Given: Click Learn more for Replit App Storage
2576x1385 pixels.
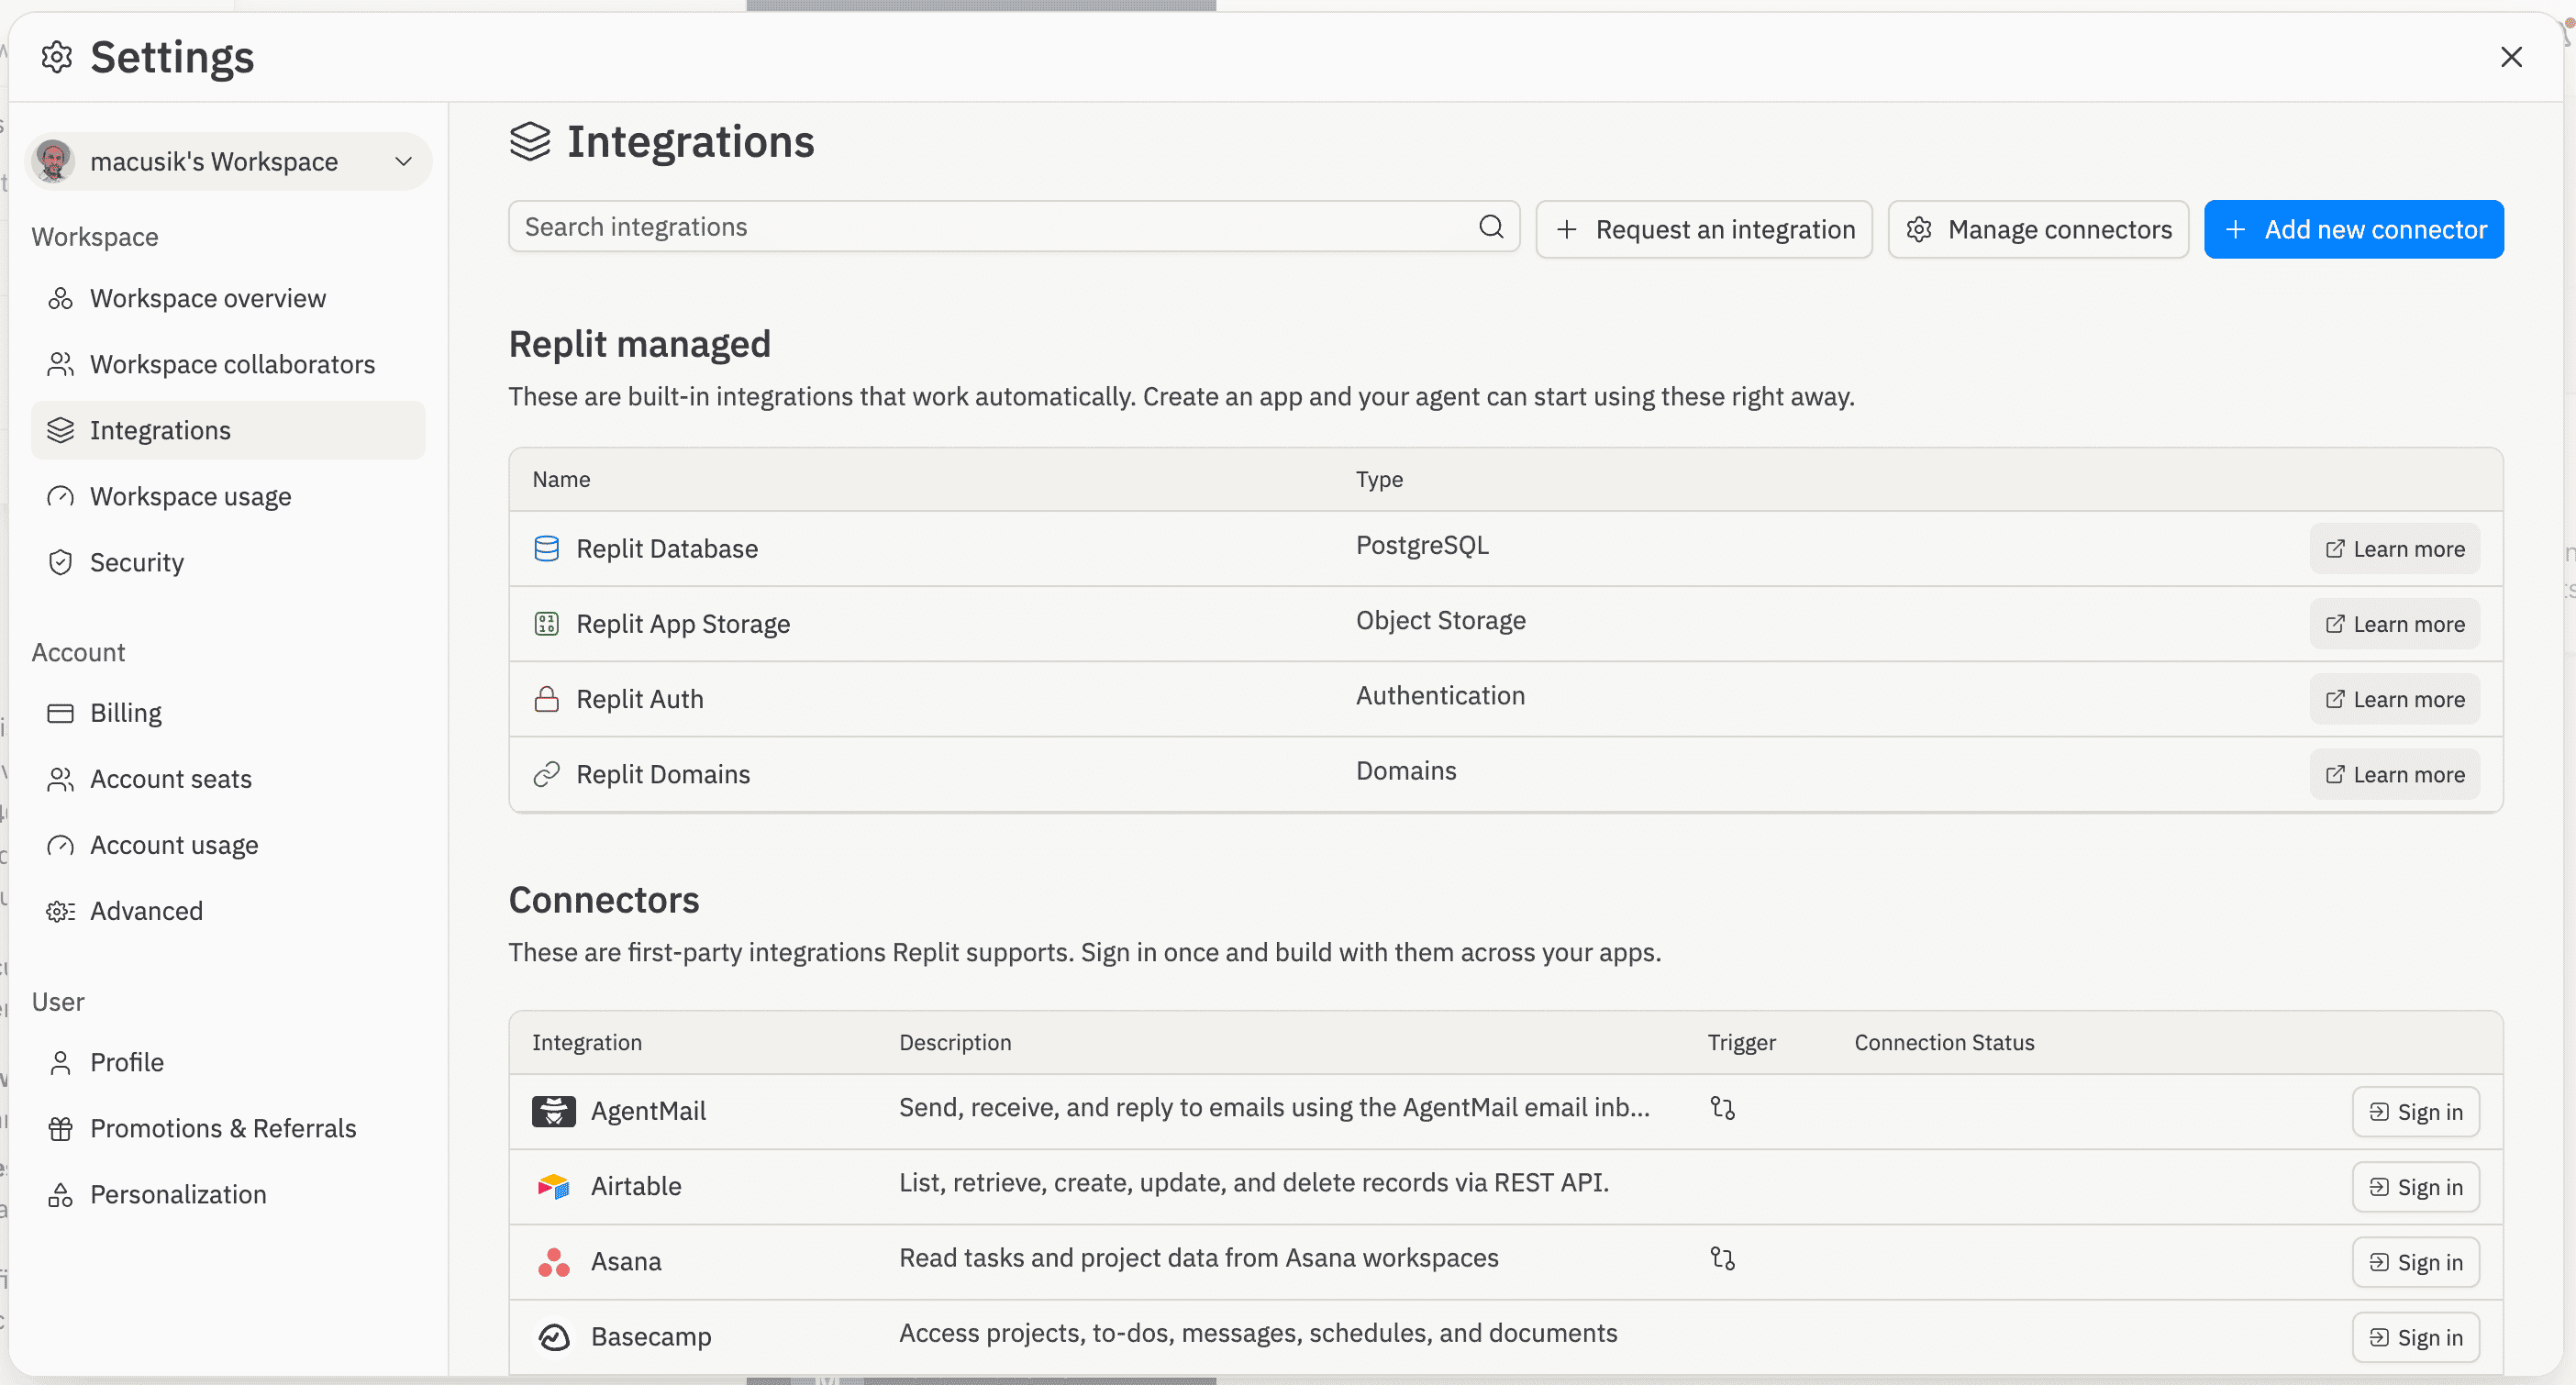Looking at the screenshot, I should click(x=2394, y=624).
